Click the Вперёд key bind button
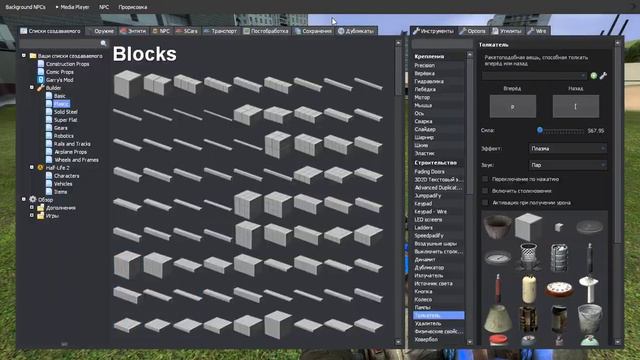 [513, 107]
